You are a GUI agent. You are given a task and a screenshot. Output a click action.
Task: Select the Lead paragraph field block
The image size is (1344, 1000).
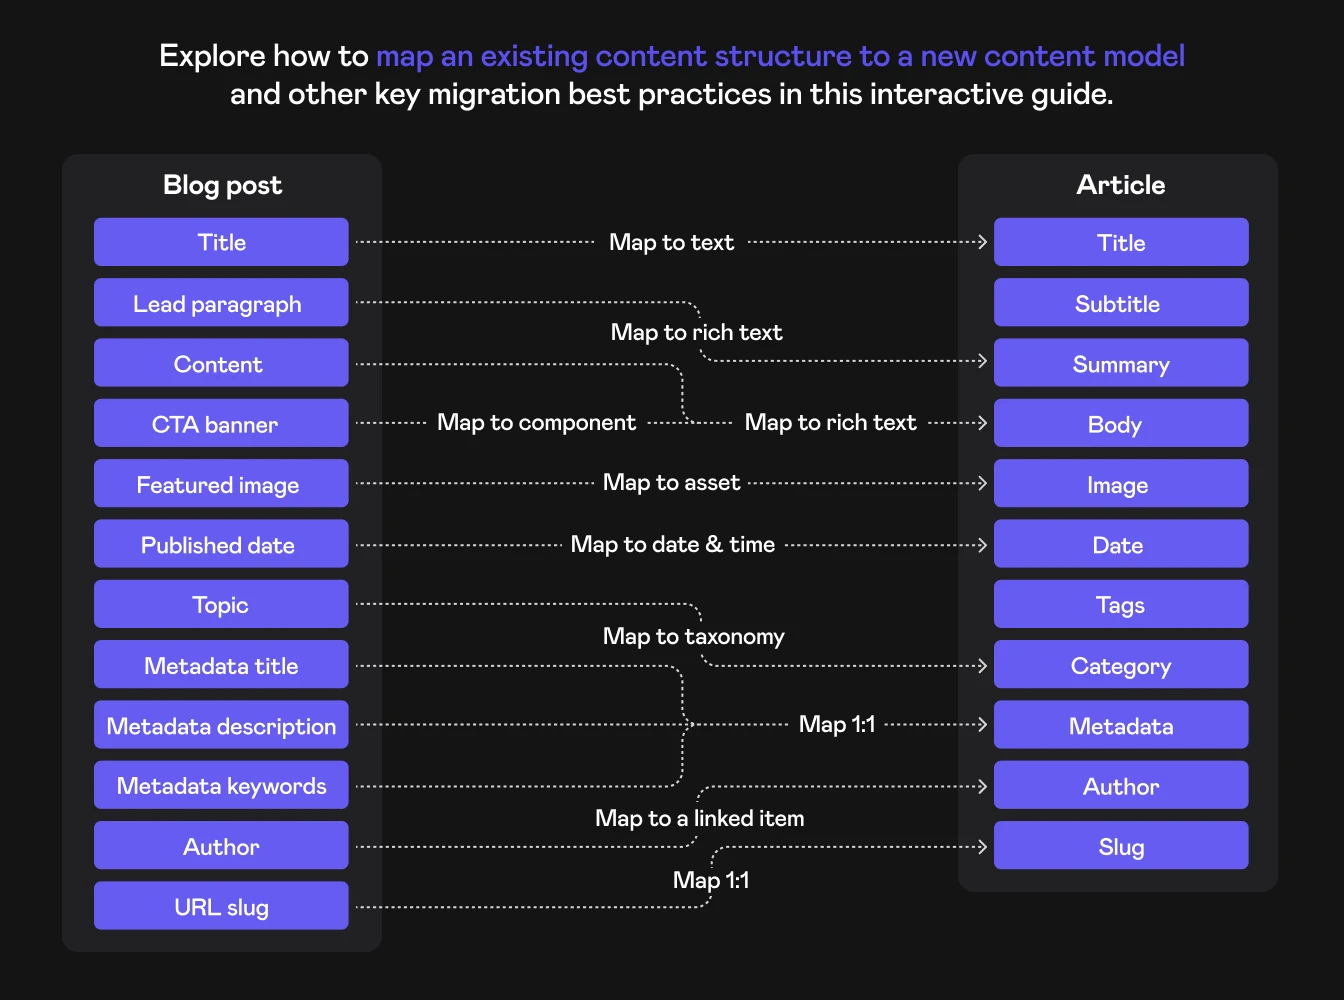coord(221,303)
